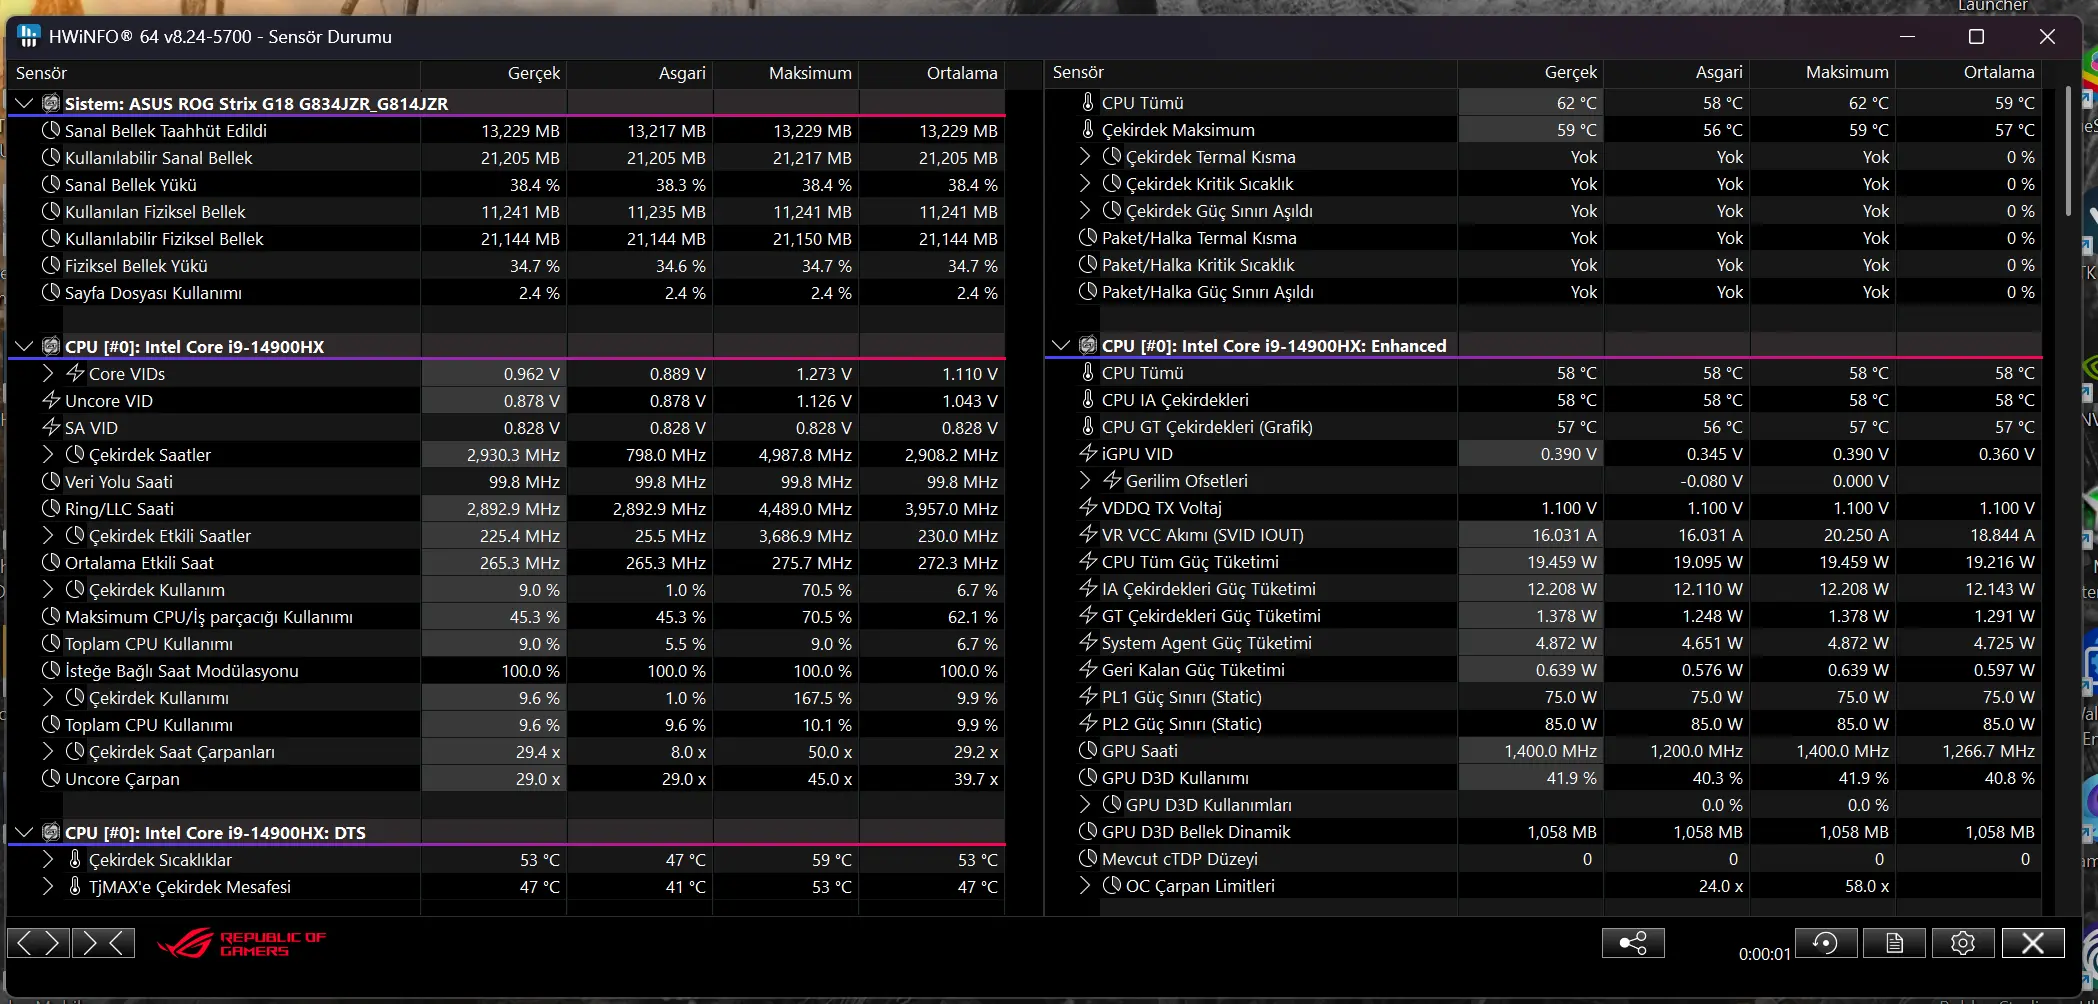Click the lightning icon beside VR VCC Akımı
This screenshot has width=2098, height=1004.
click(1088, 535)
